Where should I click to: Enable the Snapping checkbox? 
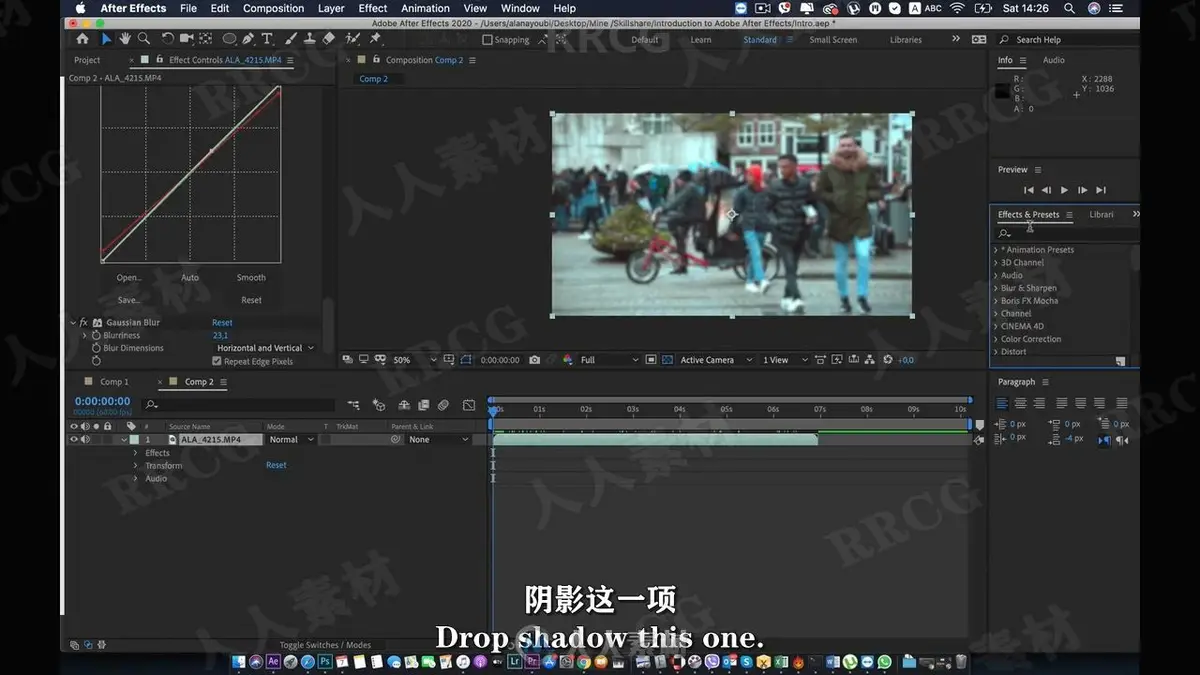(487, 40)
